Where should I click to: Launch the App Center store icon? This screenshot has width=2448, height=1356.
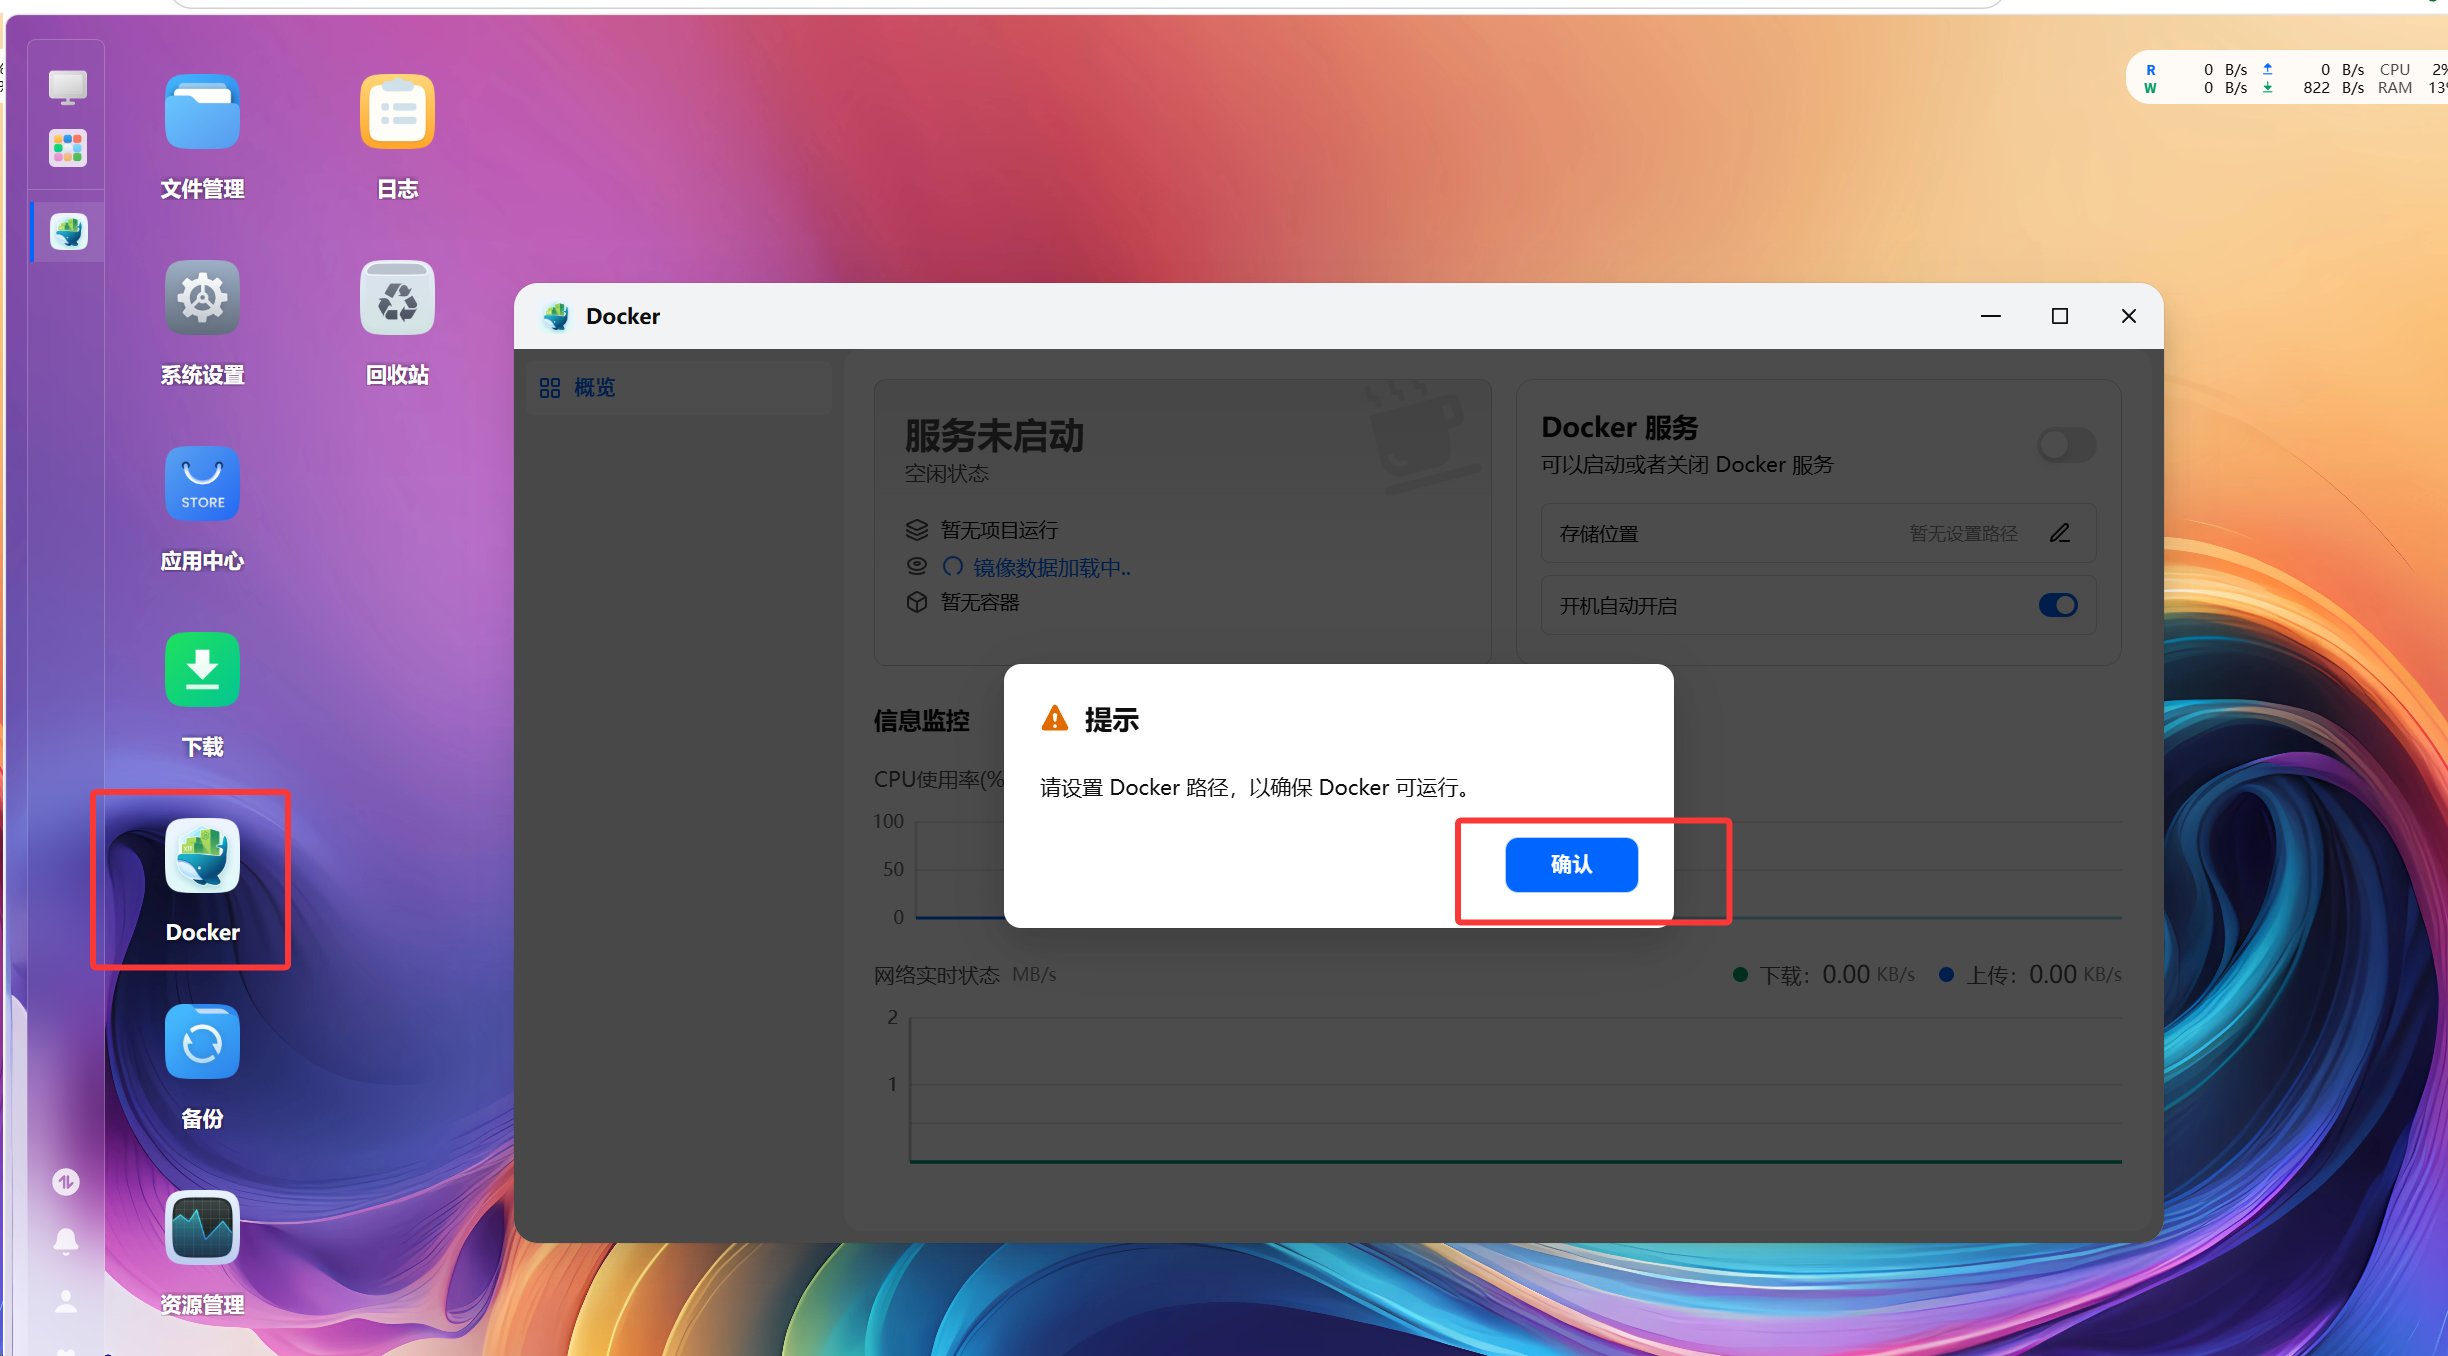[x=202, y=485]
